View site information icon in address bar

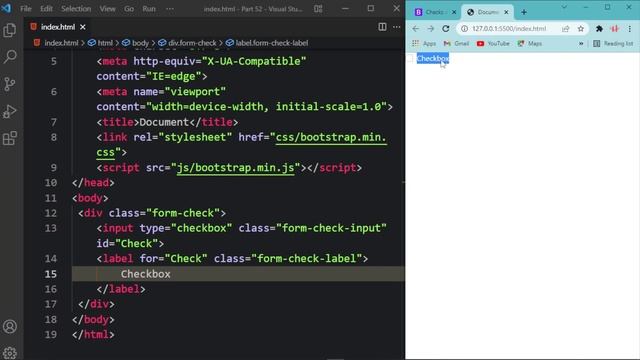point(464,29)
